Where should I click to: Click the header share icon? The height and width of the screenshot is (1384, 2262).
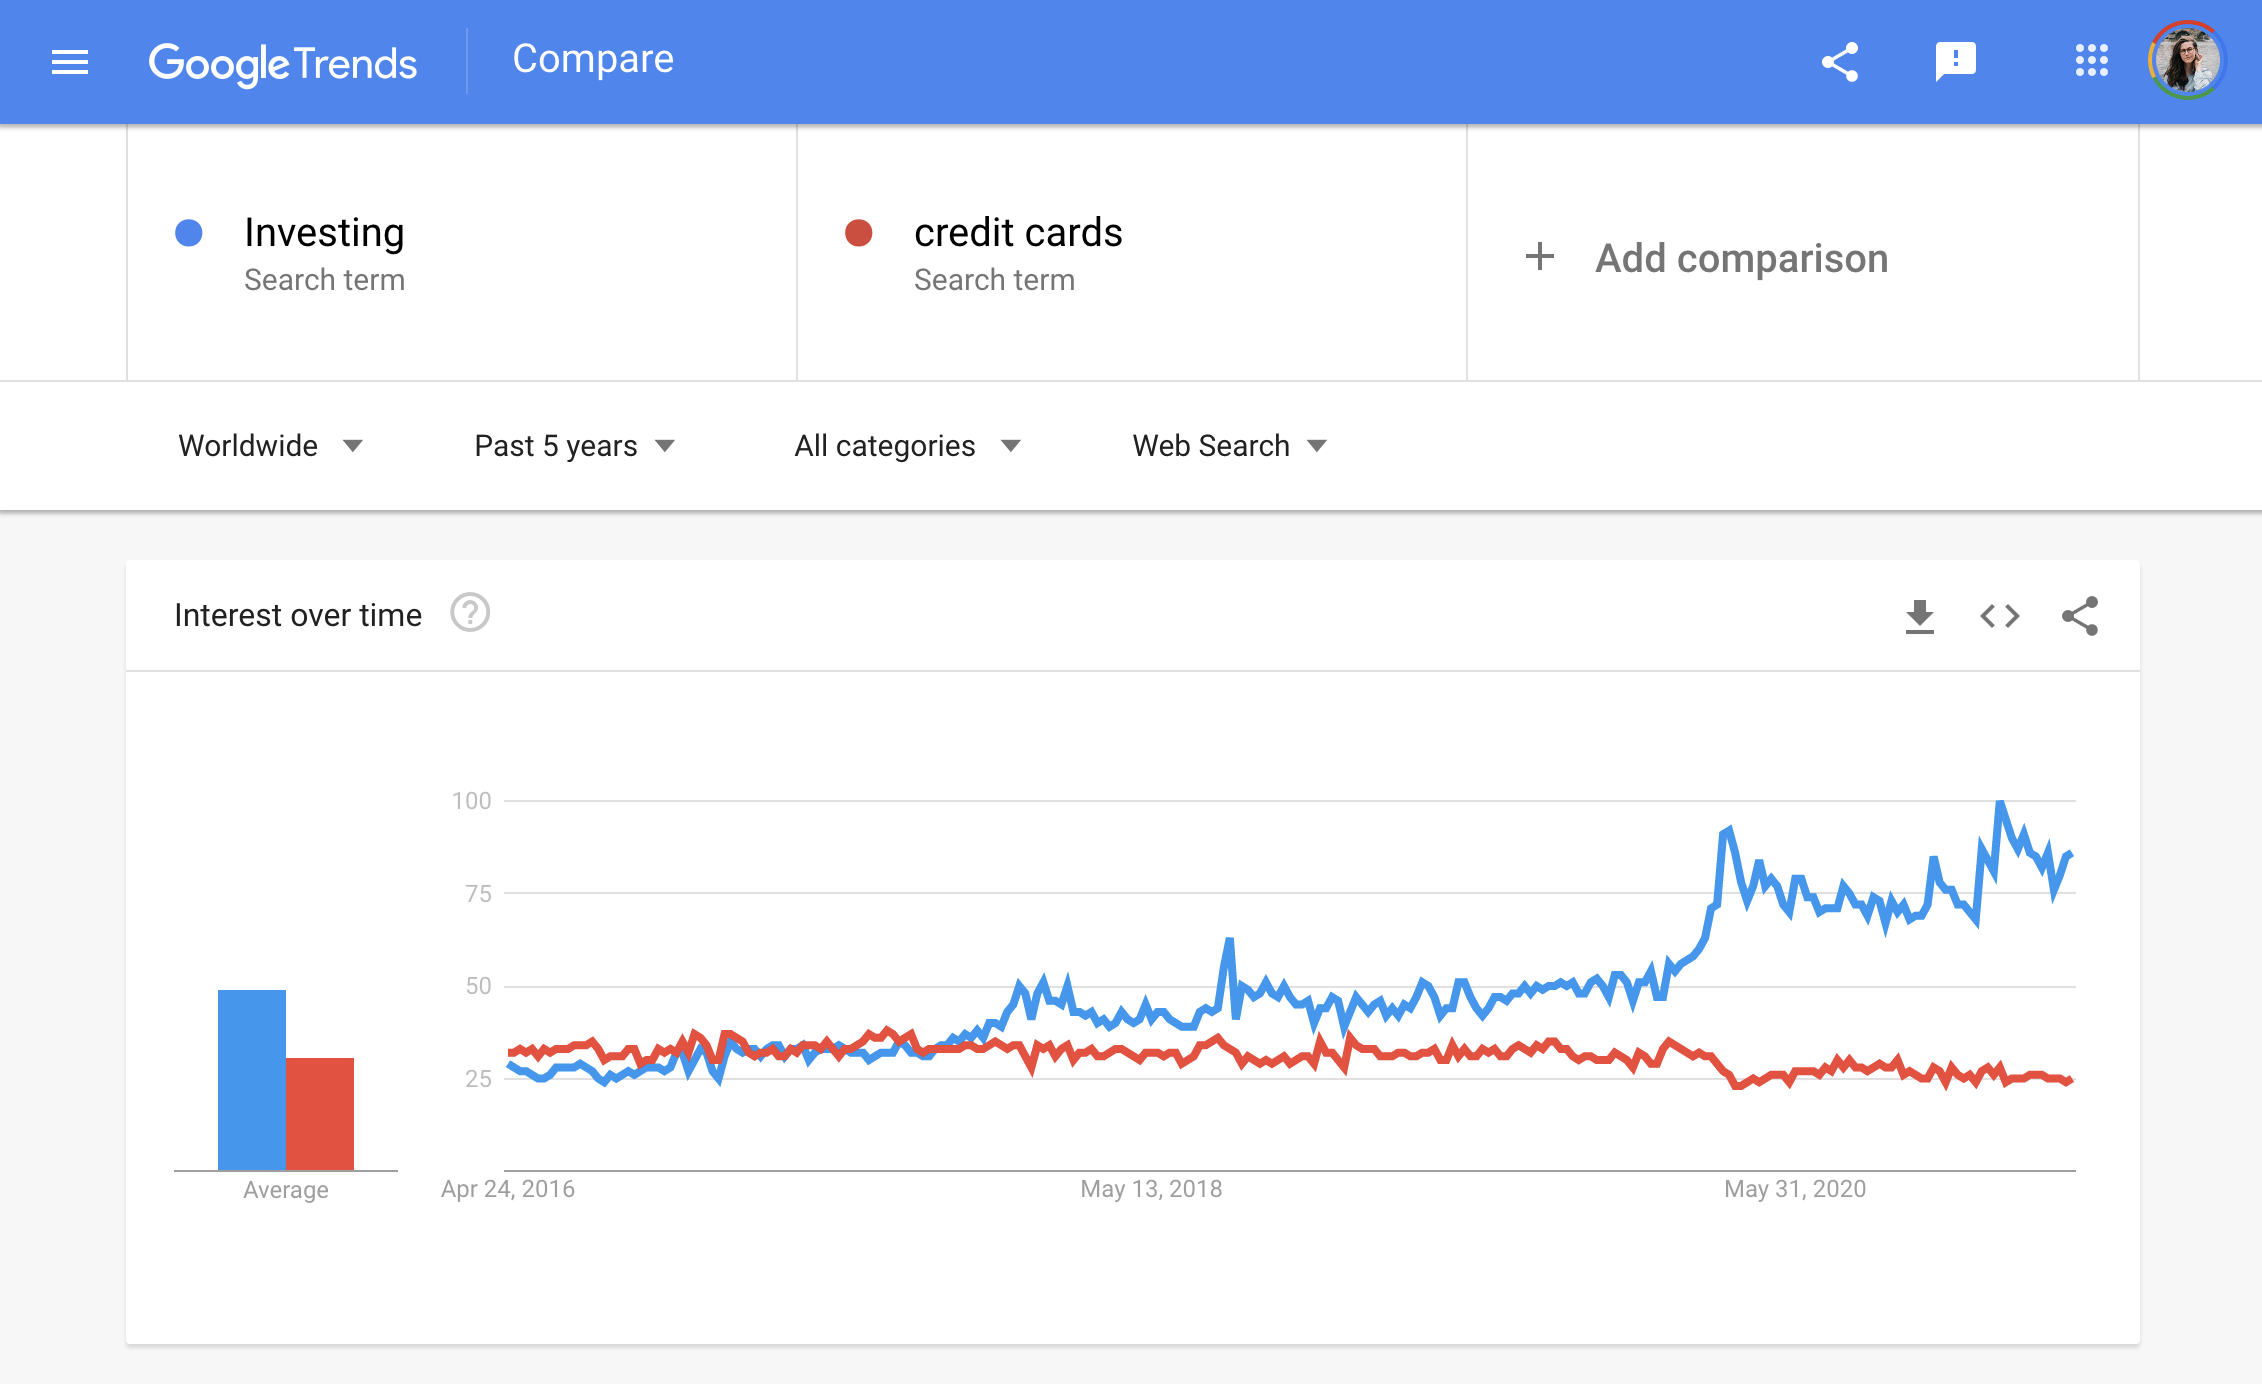pos(1839,62)
